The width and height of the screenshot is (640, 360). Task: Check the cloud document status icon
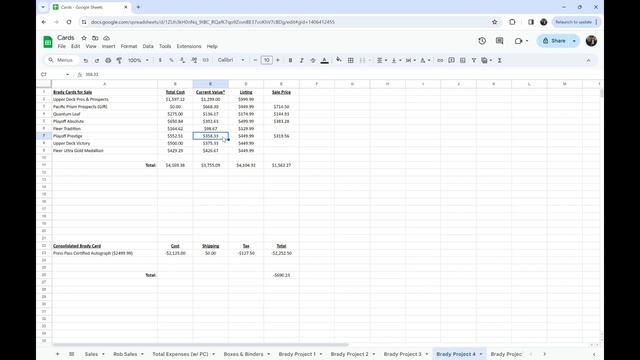[x=107, y=38]
